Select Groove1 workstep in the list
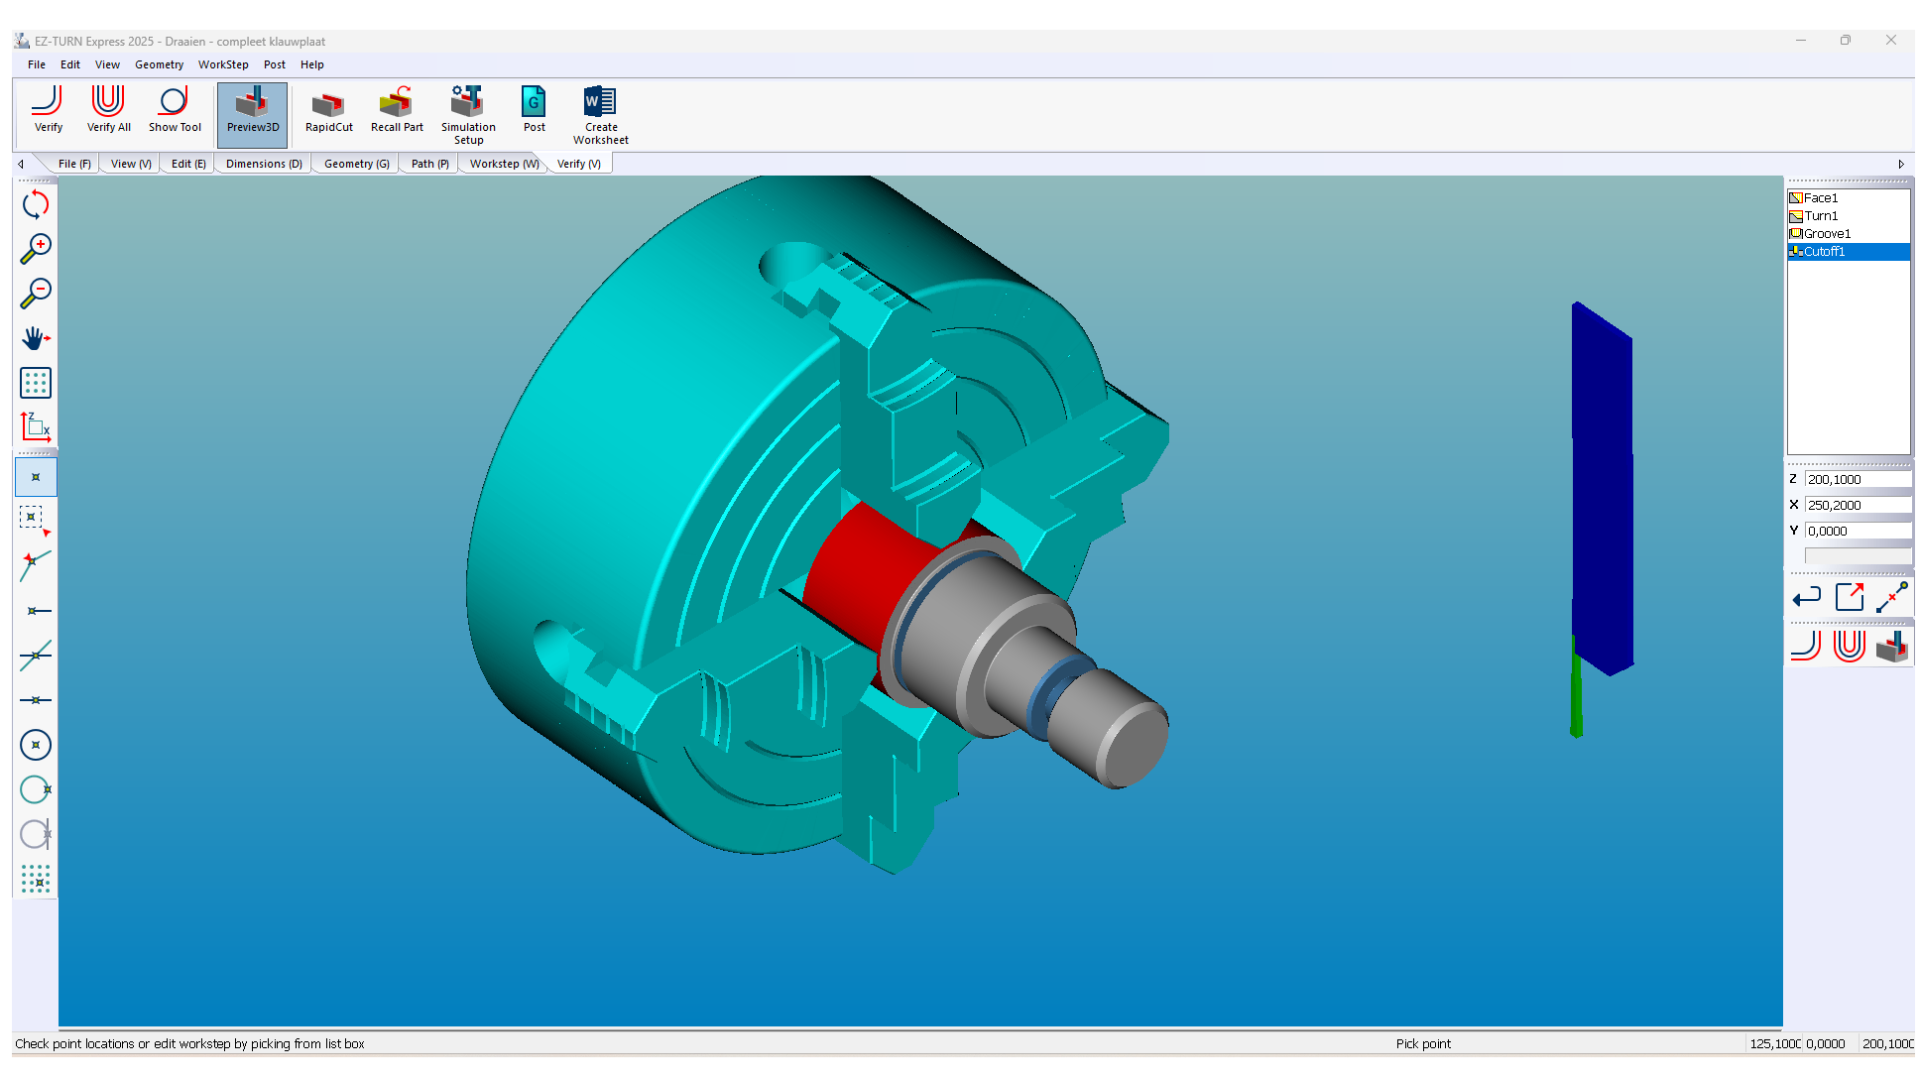 (1827, 234)
